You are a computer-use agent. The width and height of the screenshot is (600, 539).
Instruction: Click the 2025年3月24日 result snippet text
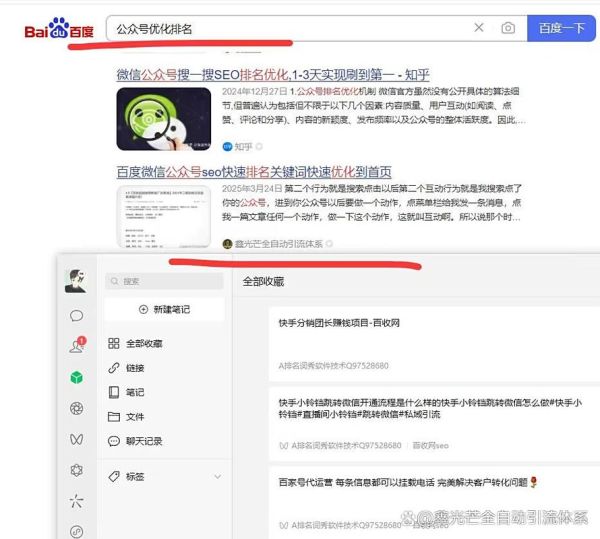click(372, 203)
